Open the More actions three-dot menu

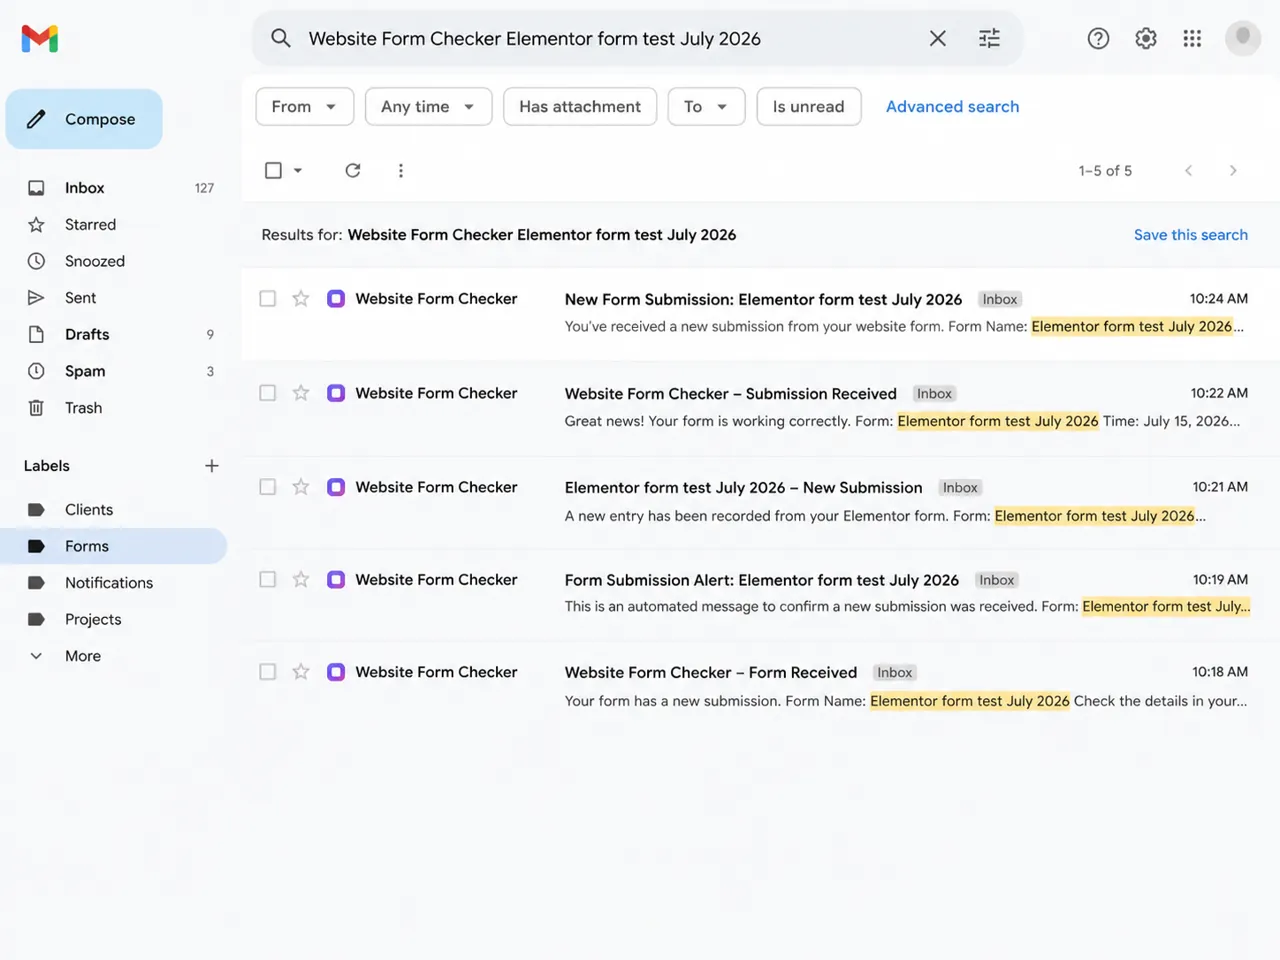401,170
